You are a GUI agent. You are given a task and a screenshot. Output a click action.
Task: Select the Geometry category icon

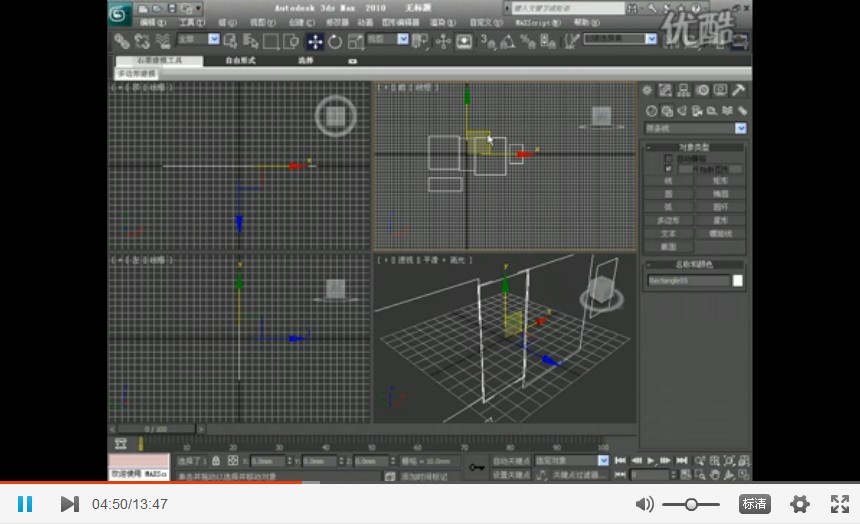(x=651, y=111)
